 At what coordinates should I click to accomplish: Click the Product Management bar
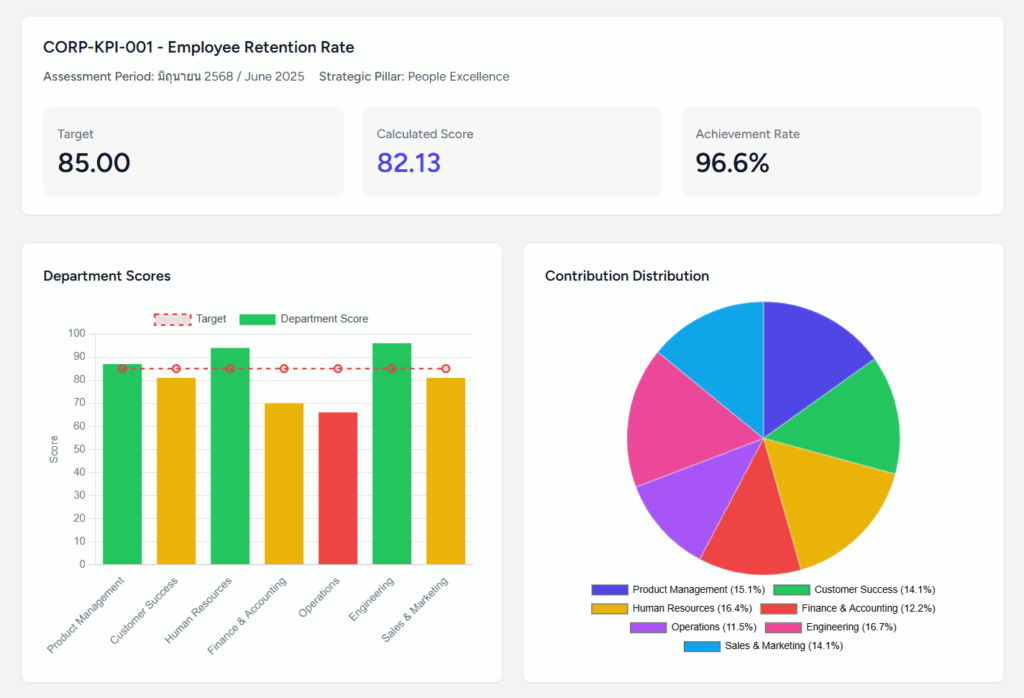click(122, 464)
